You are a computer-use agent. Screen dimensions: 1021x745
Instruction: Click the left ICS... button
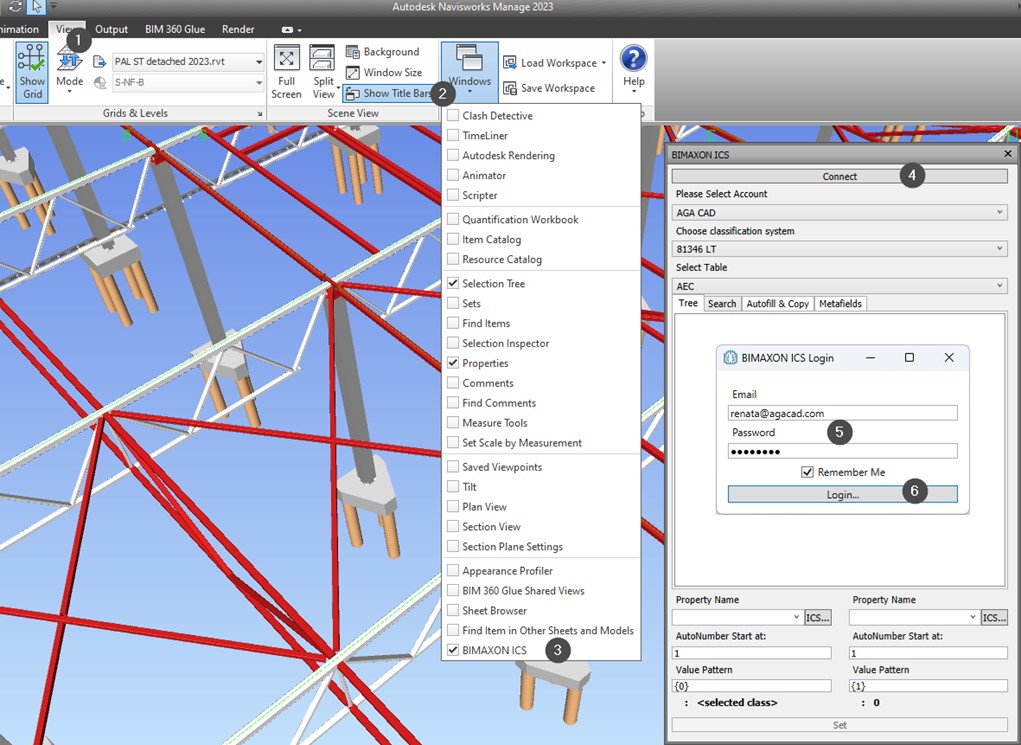point(818,617)
